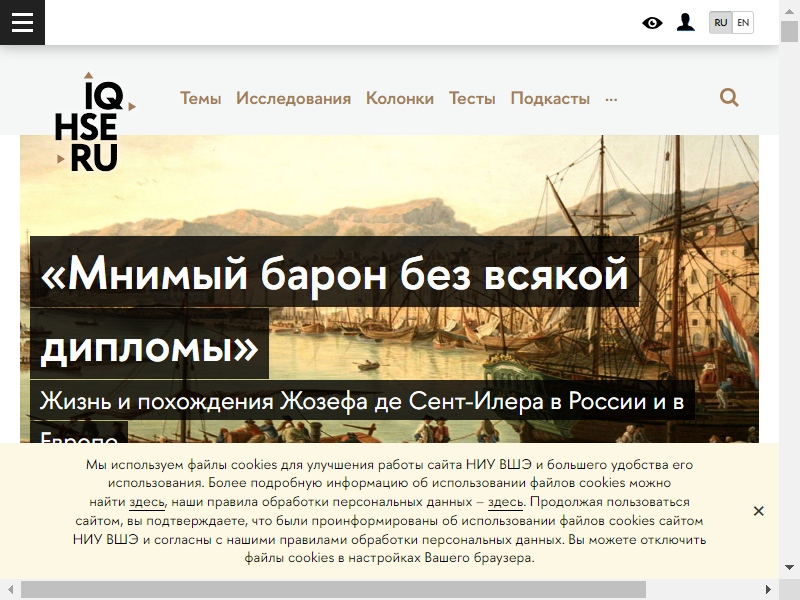This screenshot has width=800, height=600.
Task: Open site search magnifier
Action: point(729,97)
